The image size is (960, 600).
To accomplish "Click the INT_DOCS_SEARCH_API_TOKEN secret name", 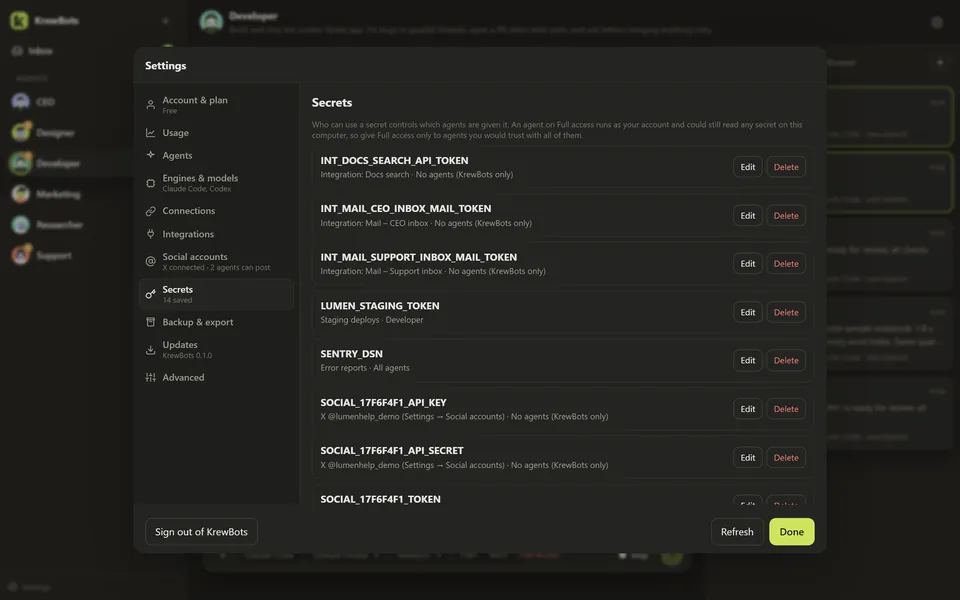I will click(394, 160).
